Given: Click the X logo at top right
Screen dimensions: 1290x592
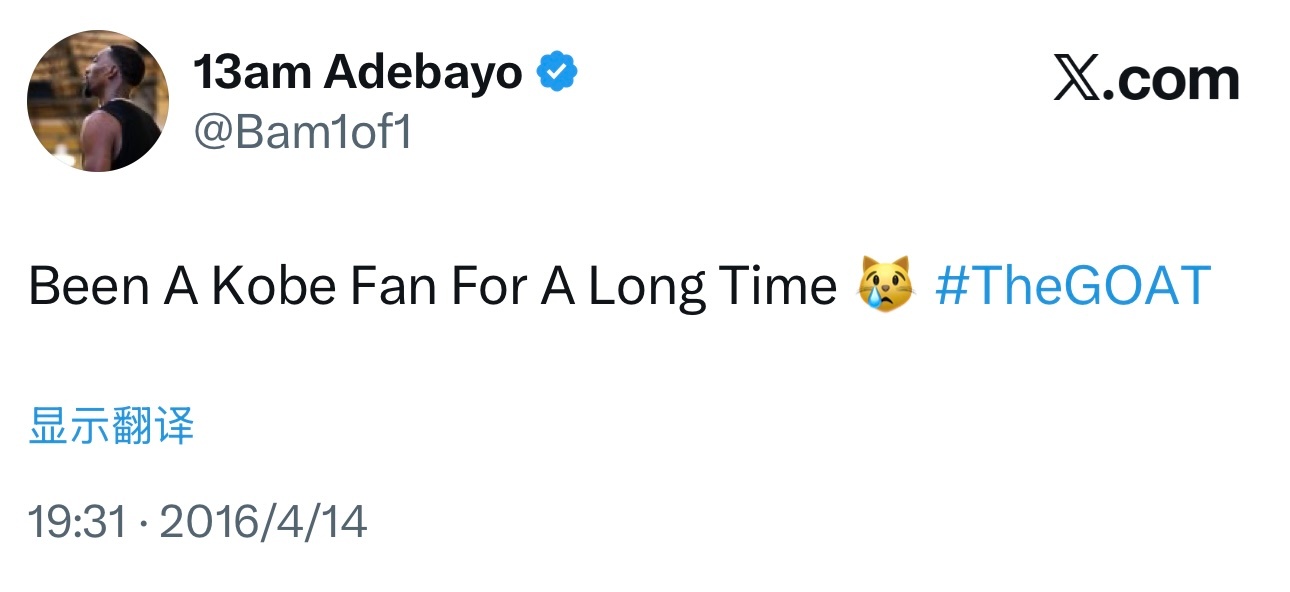Looking at the screenshot, I should [x=1078, y=80].
